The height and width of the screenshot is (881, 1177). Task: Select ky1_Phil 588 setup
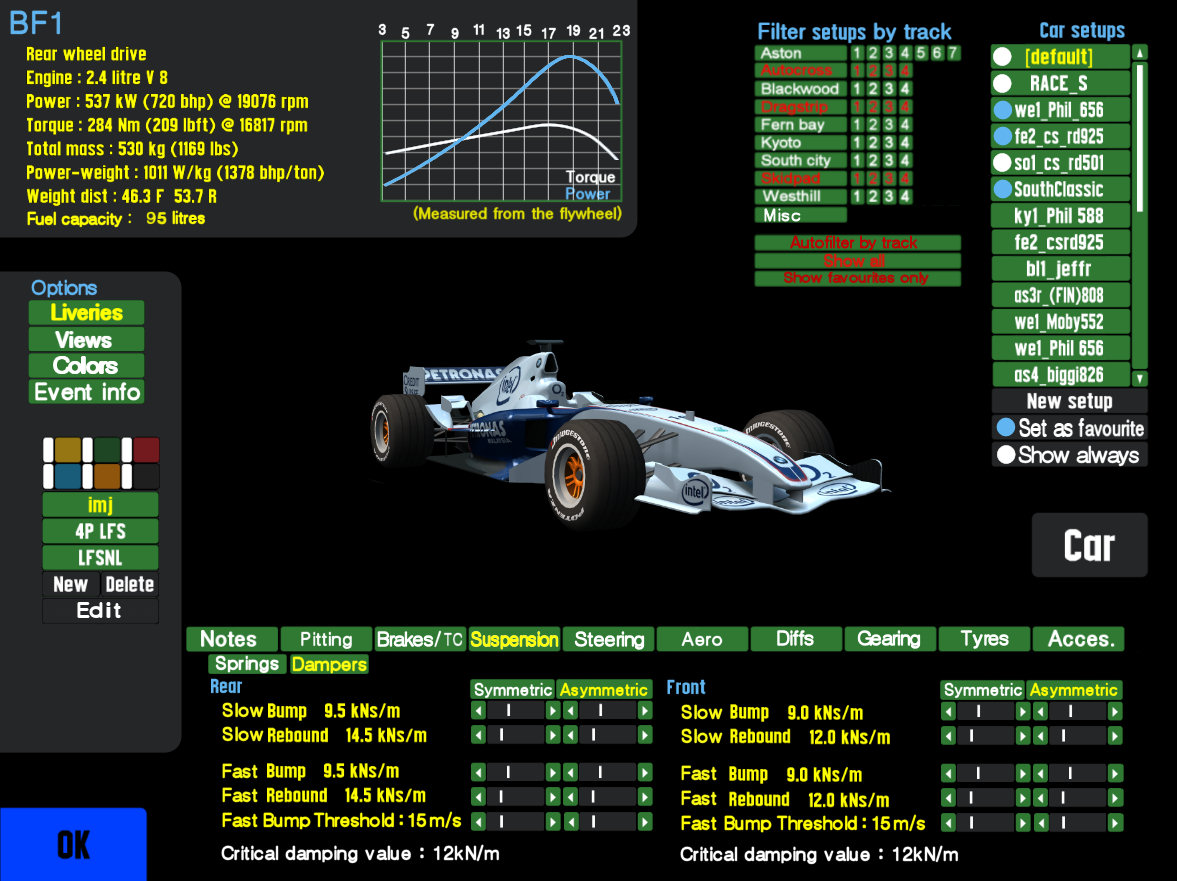coord(1061,215)
